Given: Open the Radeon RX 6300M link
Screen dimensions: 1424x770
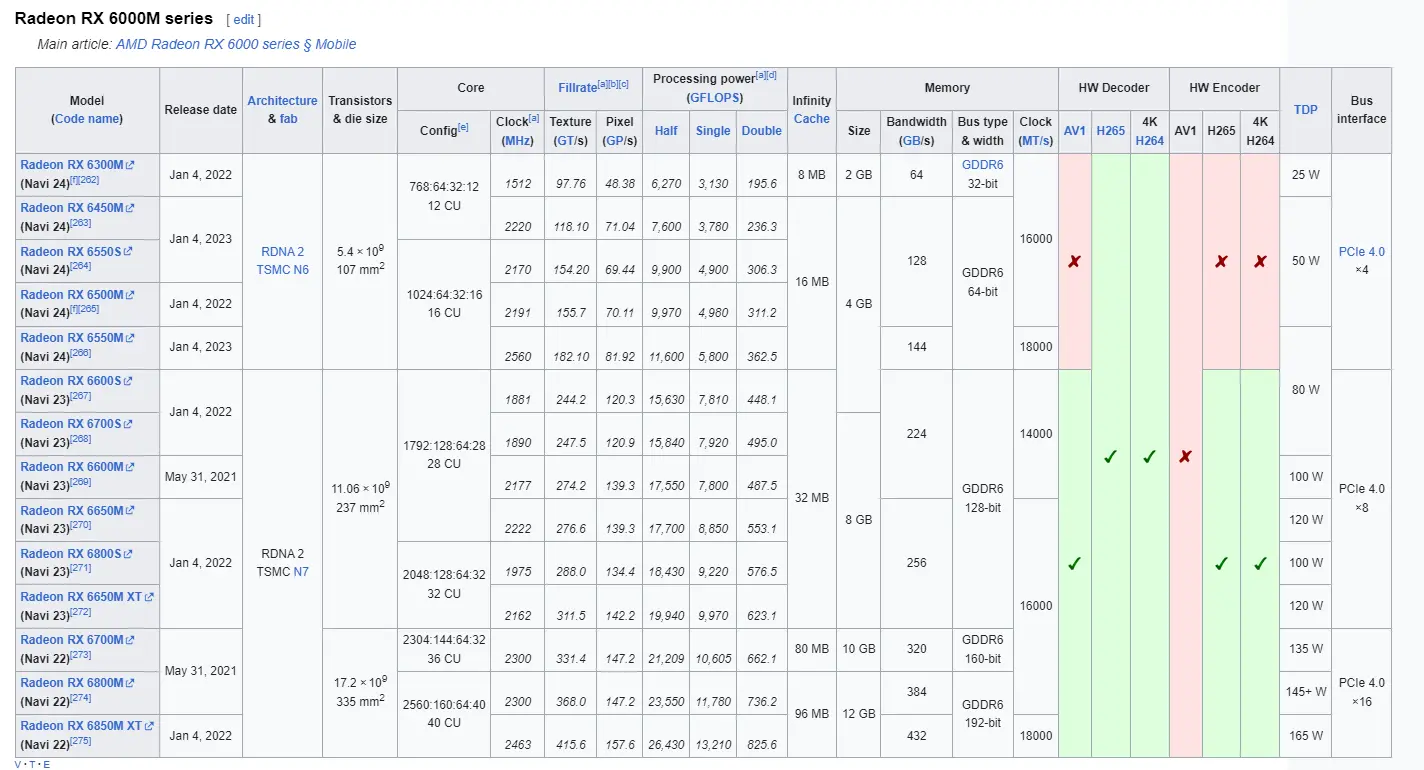Looking at the screenshot, I should coord(72,165).
